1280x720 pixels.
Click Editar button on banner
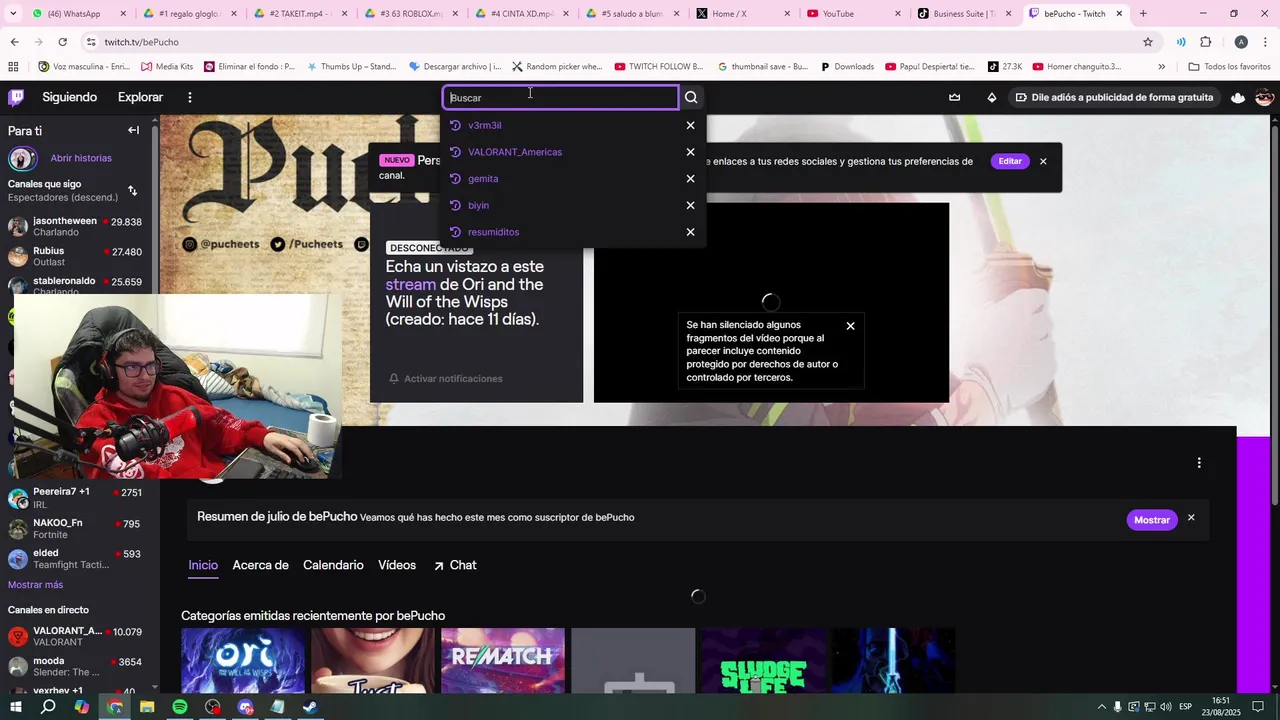[1010, 161]
